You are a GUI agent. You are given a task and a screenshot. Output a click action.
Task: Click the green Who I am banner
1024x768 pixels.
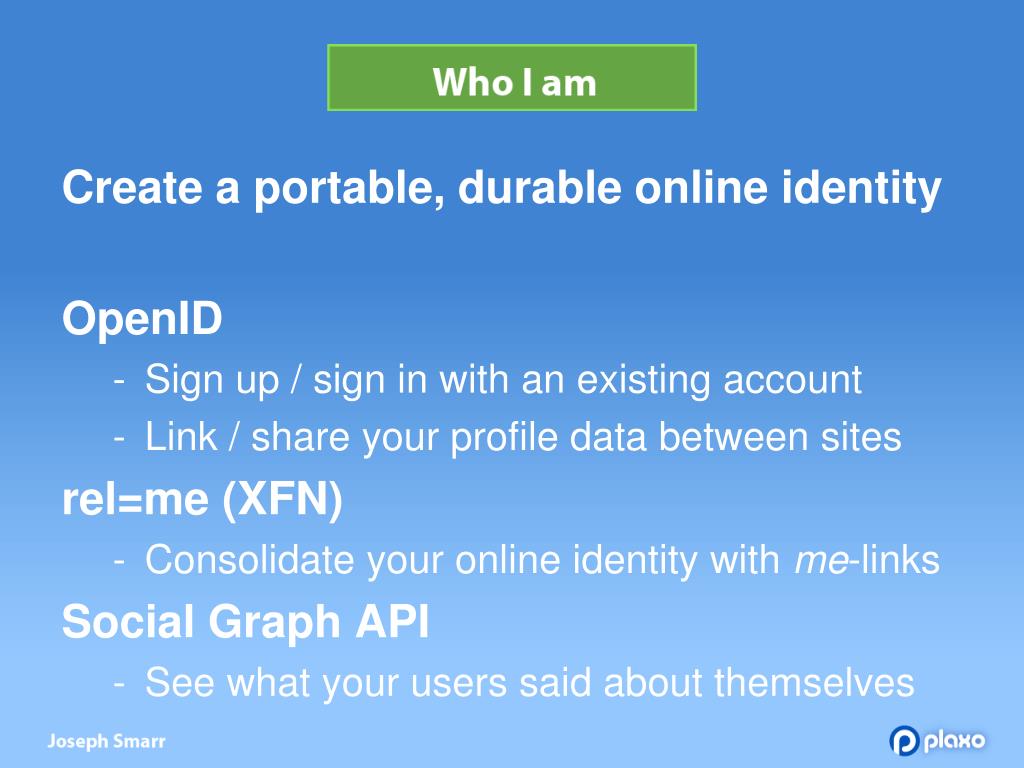pyautogui.click(x=512, y=78)
